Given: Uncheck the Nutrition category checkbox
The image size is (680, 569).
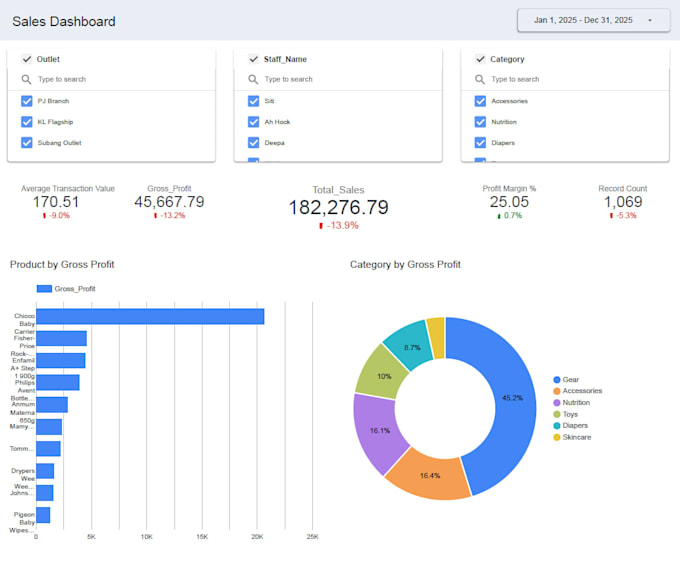Looking at the screenshot, I should coord(480,122).
